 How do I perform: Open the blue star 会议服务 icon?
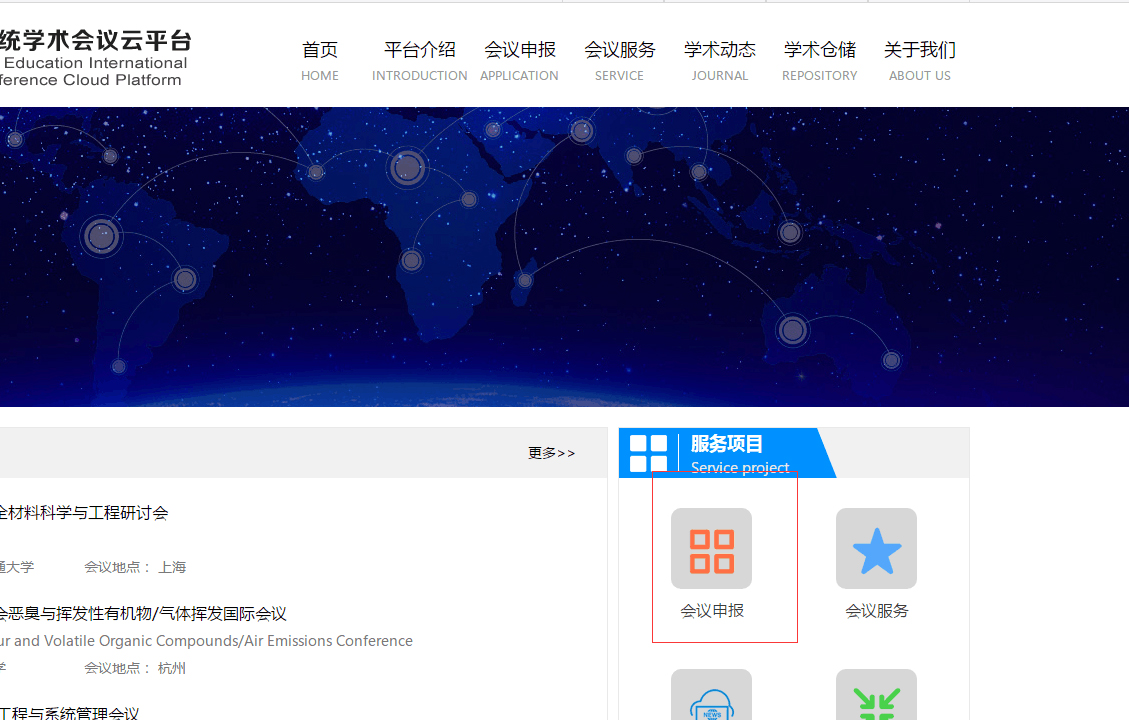click(876, 549)
